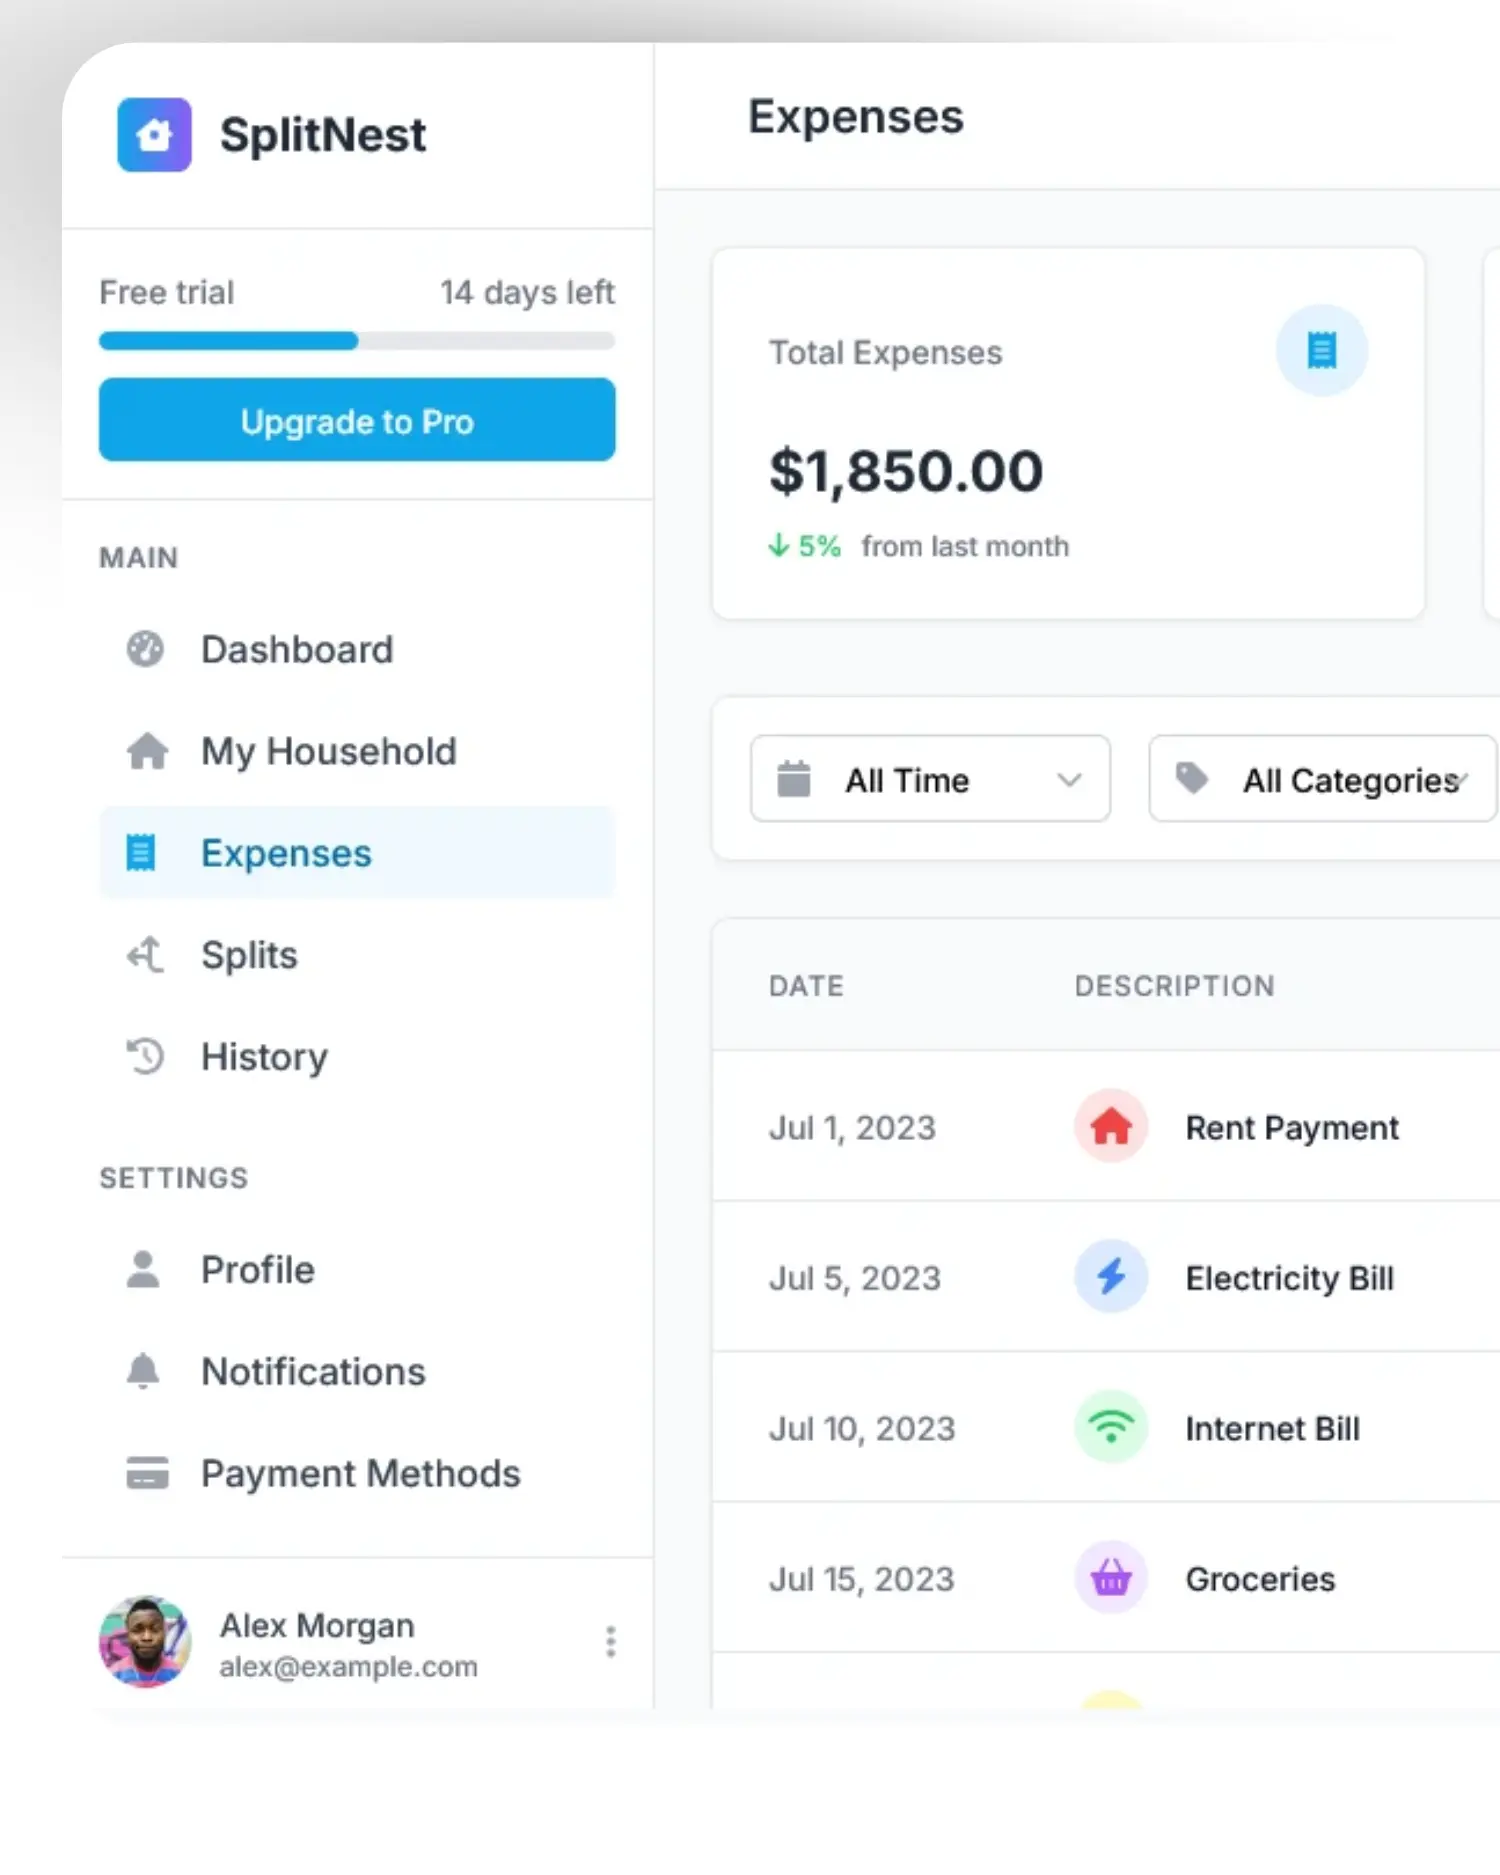Click the red house icon beside Rent Payment
Screen dimensions: 1500x1875
[1110, 1127]
